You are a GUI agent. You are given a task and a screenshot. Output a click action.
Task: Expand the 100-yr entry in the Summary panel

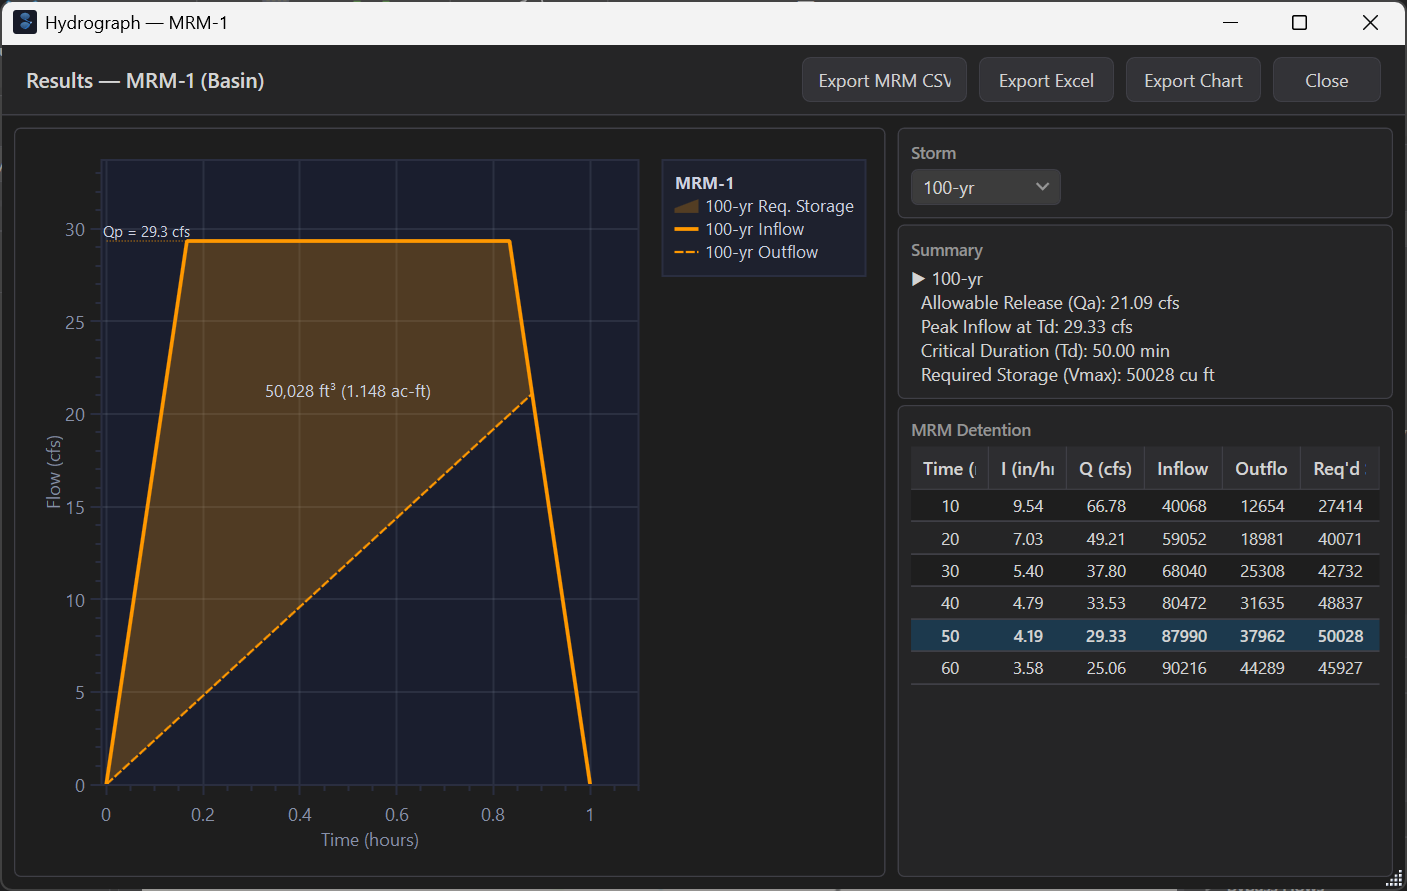tap(916, 278)
